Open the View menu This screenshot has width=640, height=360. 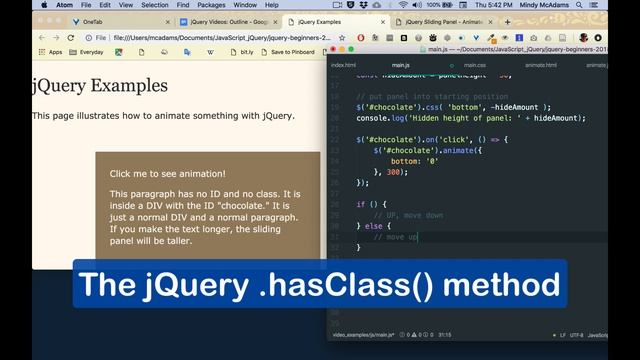coord(126,5)
